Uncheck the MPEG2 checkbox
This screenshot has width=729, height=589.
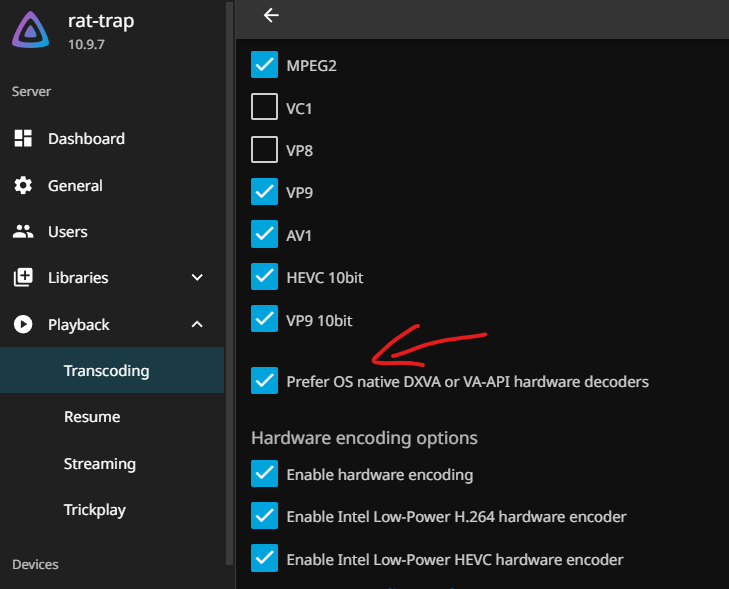click(x=264, y=65)
